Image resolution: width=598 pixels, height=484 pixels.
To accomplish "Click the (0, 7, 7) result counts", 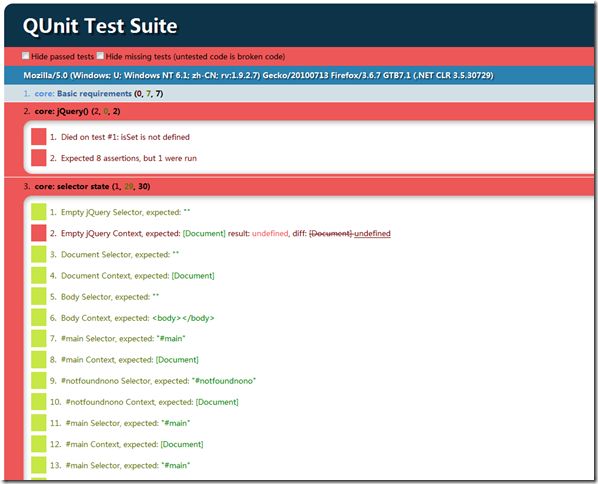I will point(149,93).
